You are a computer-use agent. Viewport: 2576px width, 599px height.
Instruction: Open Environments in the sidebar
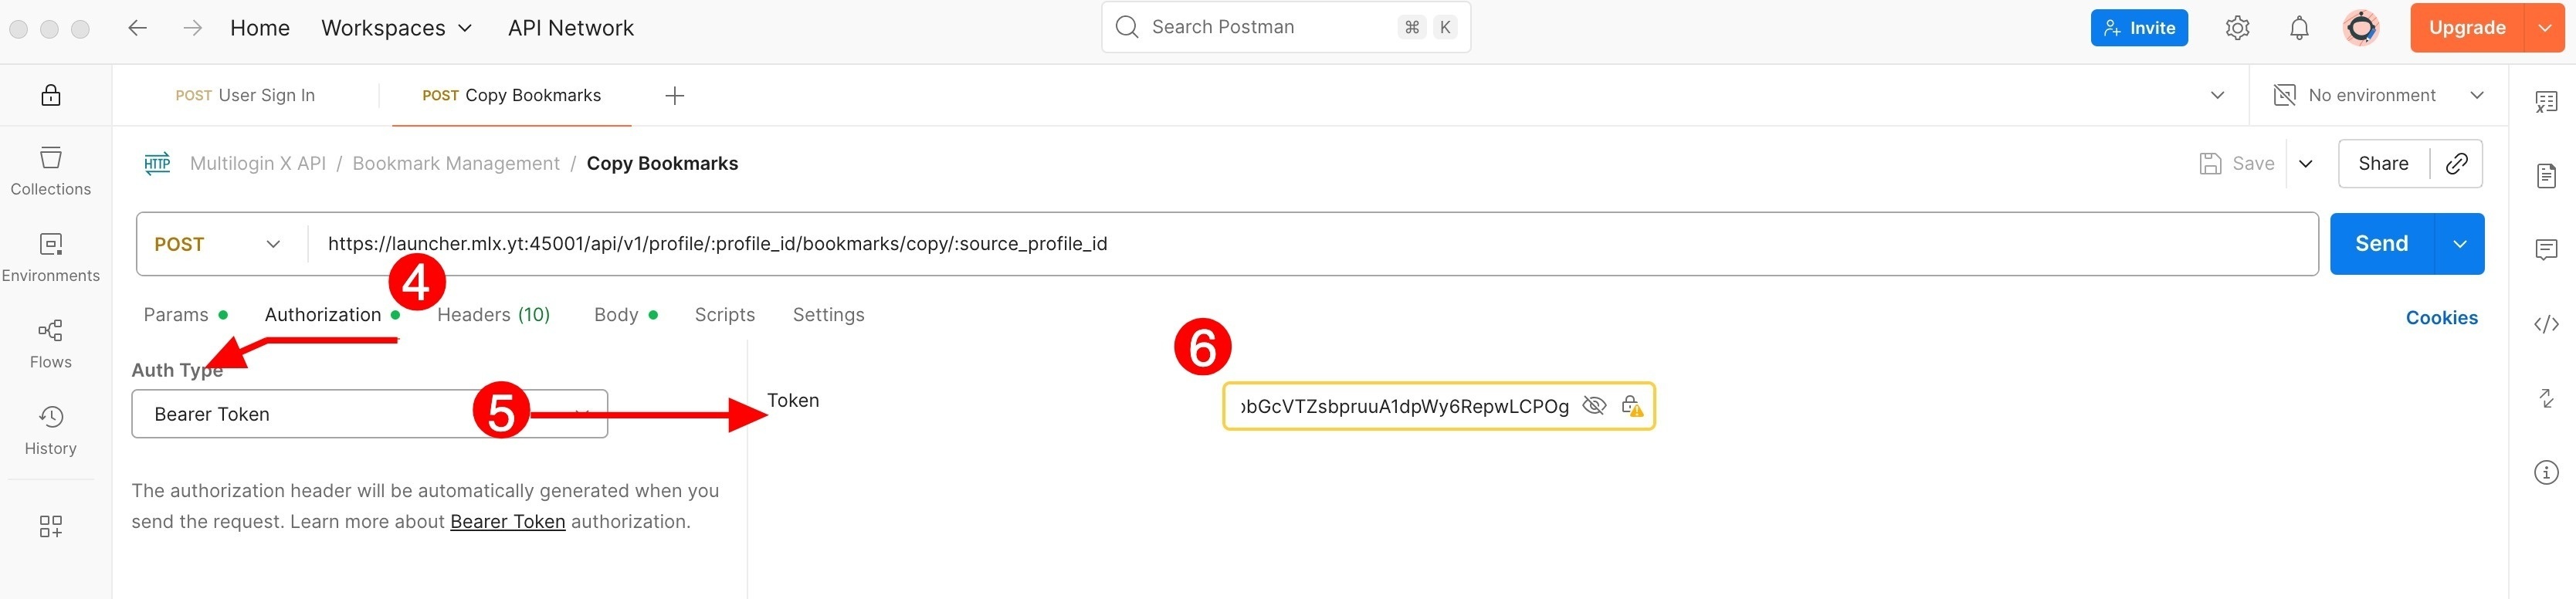tap(51, 258)
